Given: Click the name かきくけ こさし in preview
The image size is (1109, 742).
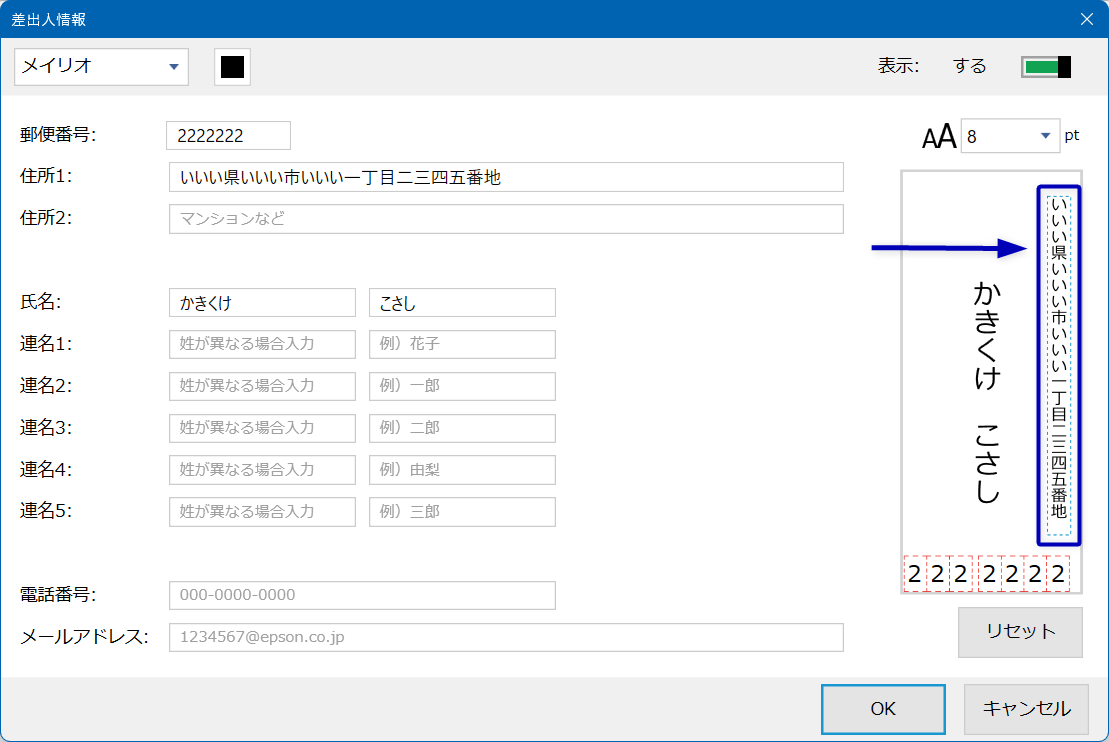Looking at the screenshot, I should coord(986,392).
